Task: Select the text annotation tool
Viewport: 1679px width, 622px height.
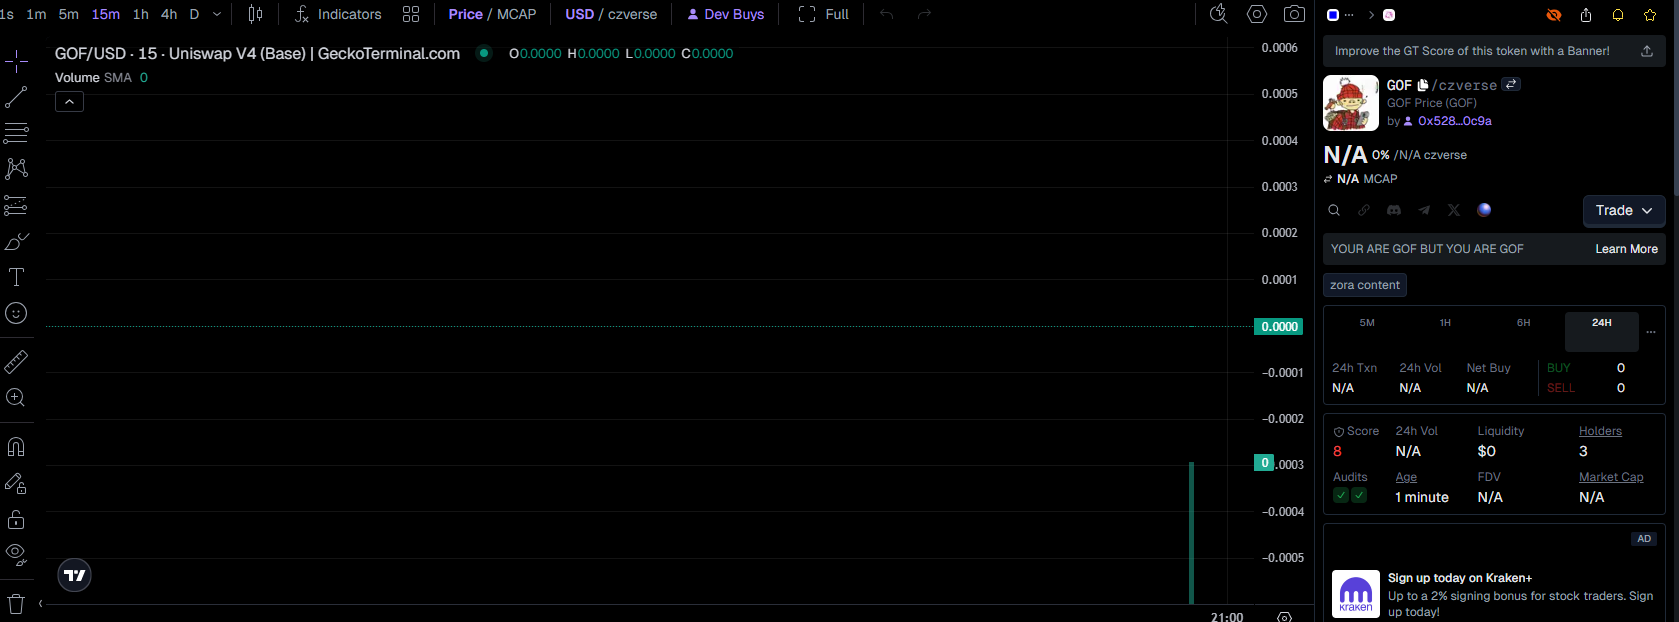Action: (16, 277)
